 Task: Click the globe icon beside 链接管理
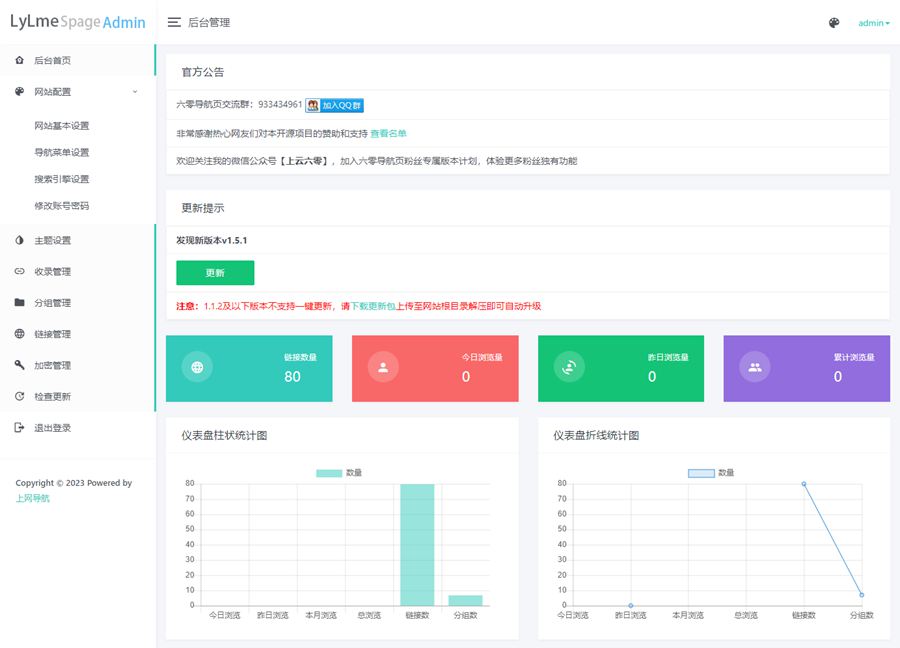(x=20, y=334)
